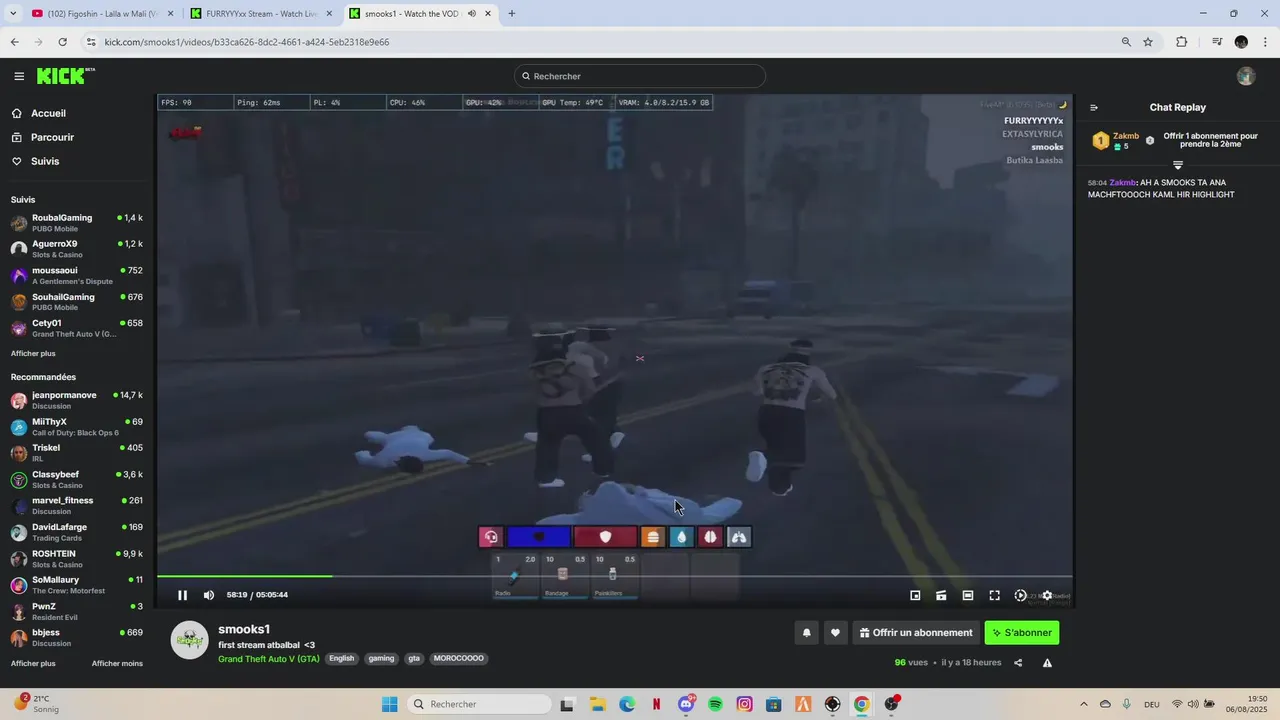Open MilThyX channel

[77, 426]
